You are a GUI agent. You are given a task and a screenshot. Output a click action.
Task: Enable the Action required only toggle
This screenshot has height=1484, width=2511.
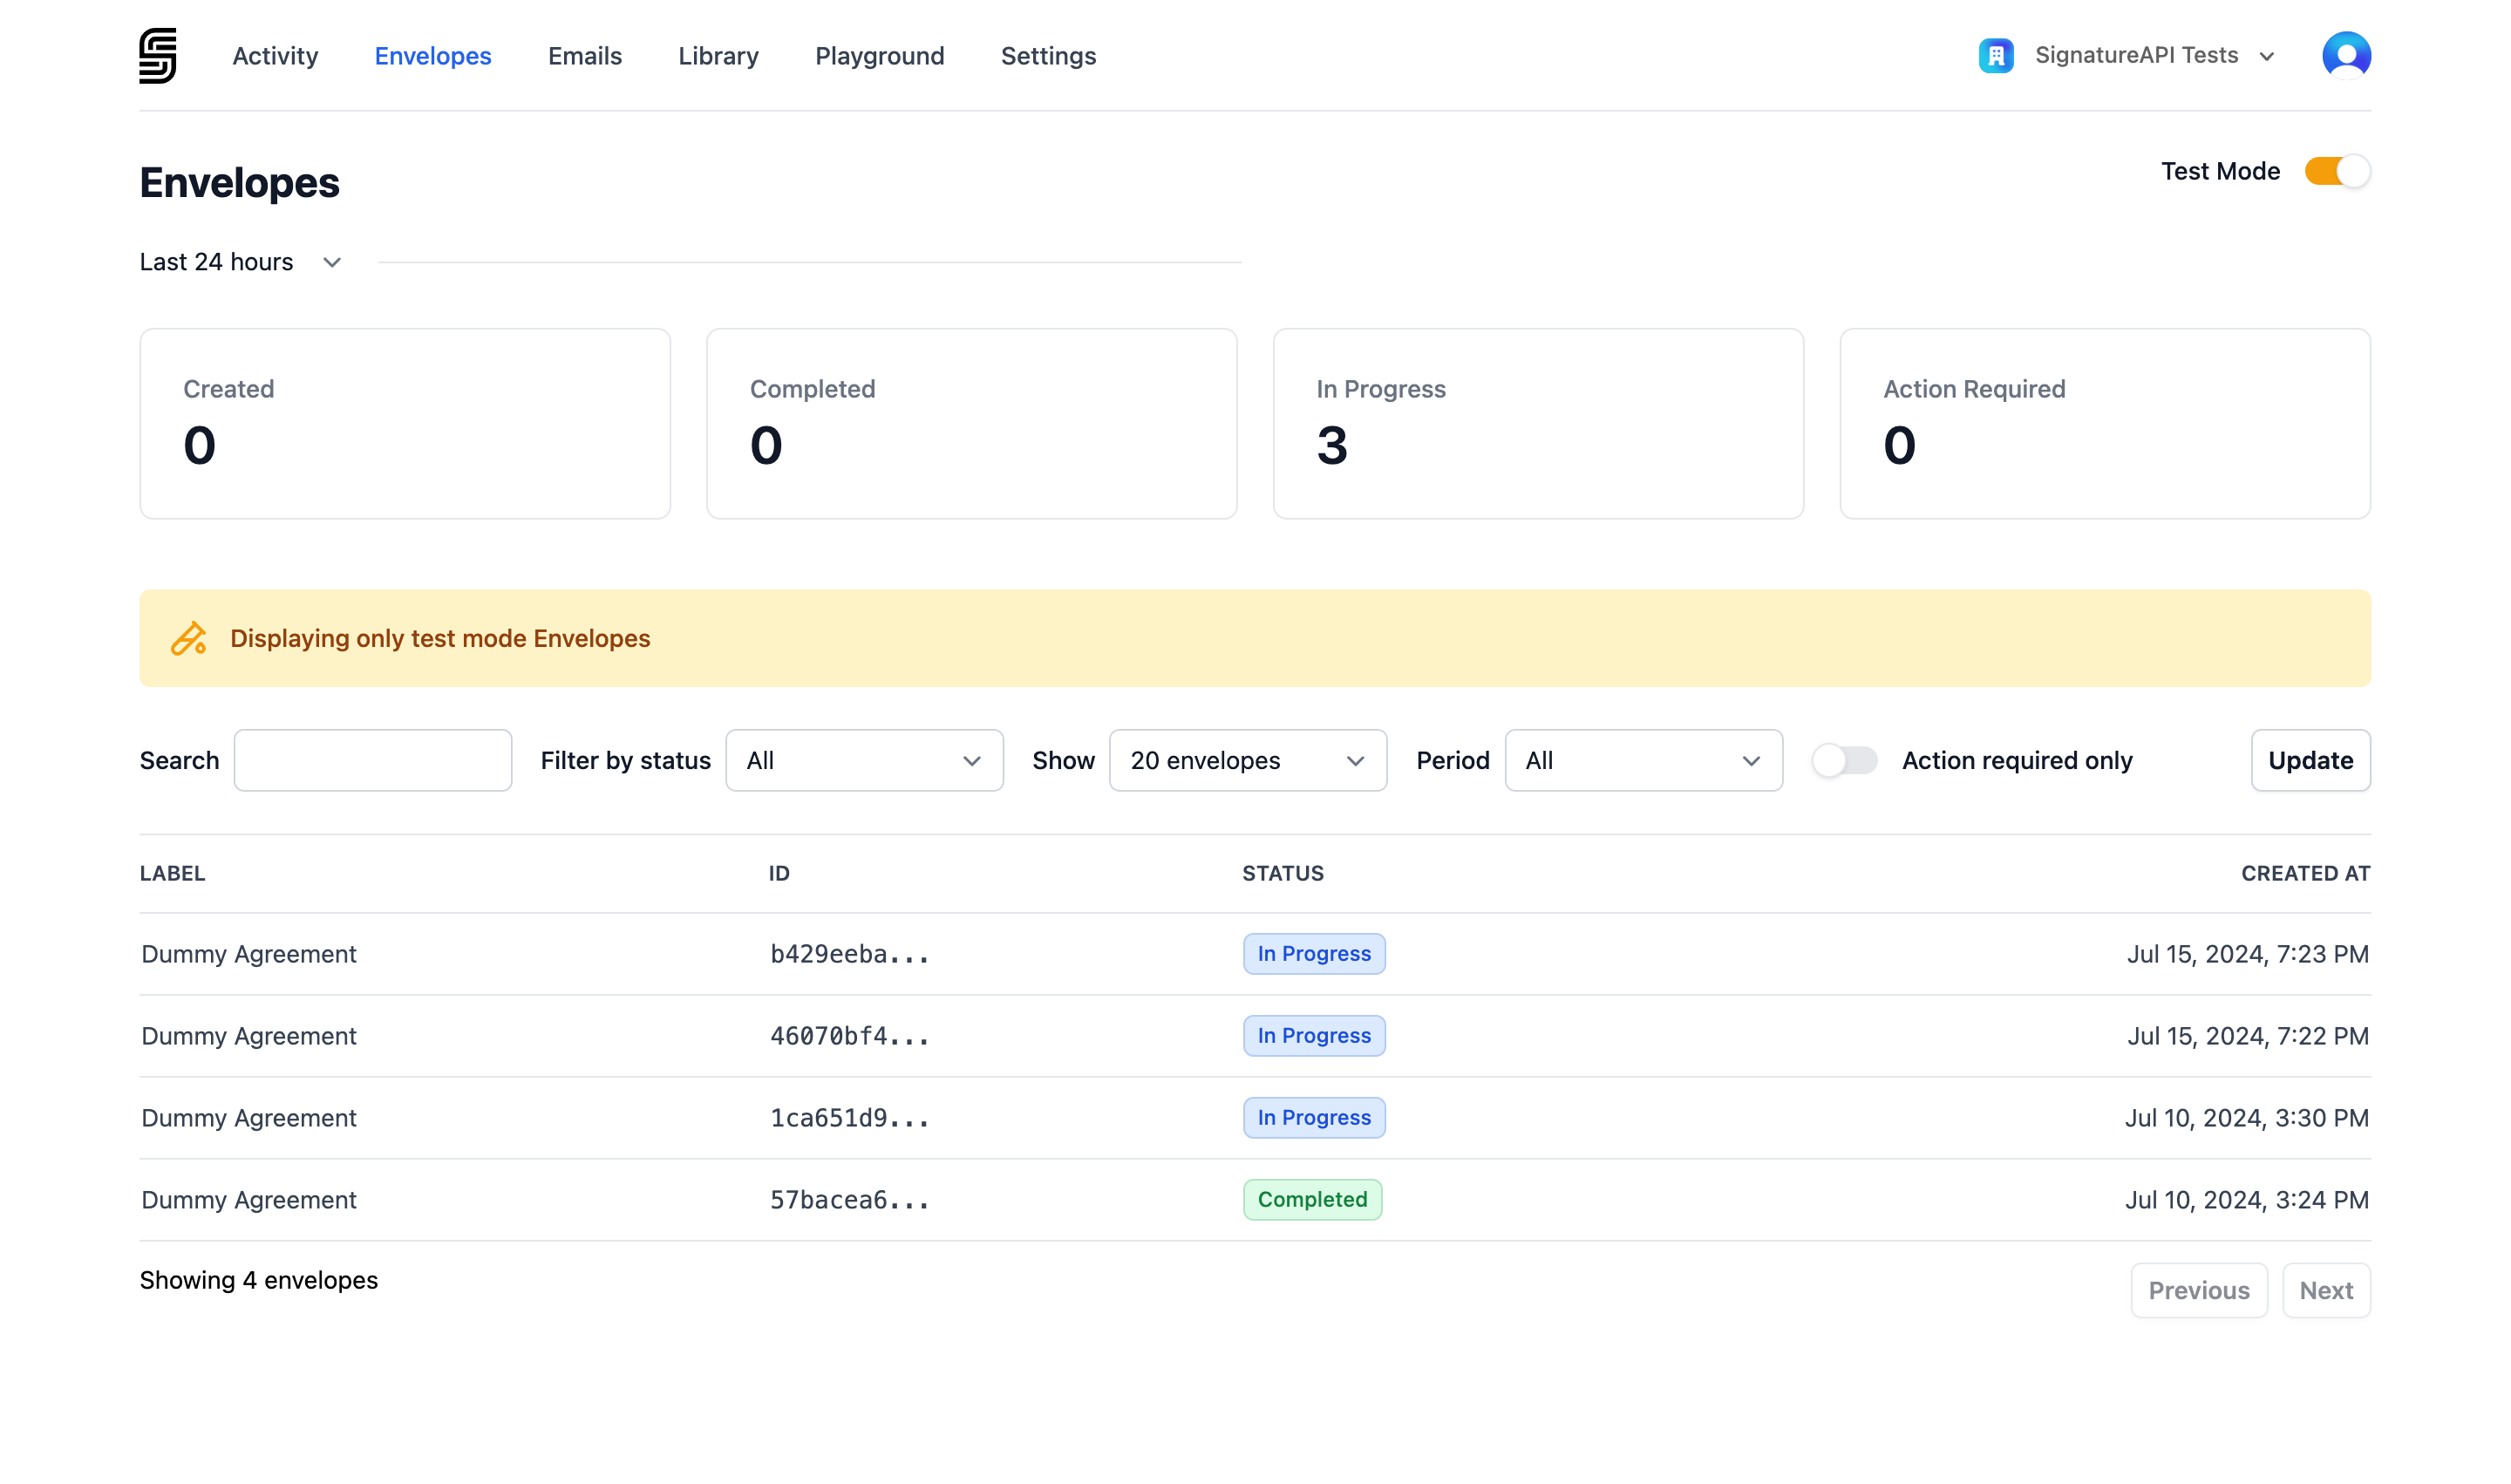(1844, 761)
